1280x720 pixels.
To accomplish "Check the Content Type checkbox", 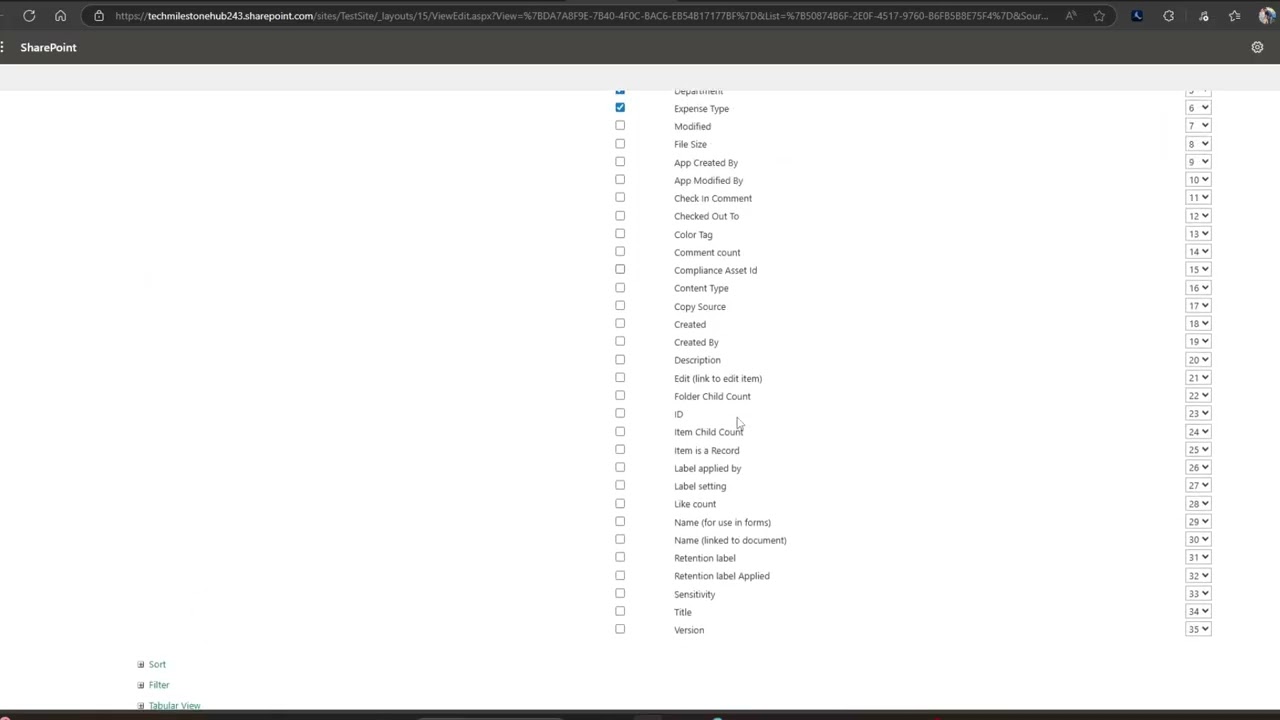I will click(x=620, y=288).
